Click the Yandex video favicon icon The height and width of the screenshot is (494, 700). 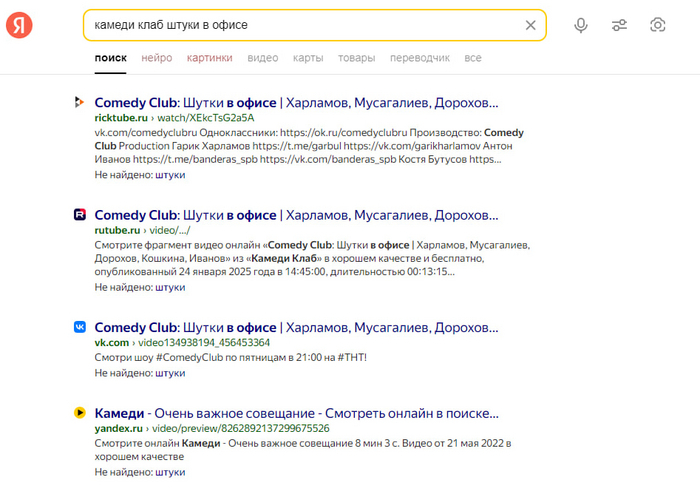[x=79, y=412]
